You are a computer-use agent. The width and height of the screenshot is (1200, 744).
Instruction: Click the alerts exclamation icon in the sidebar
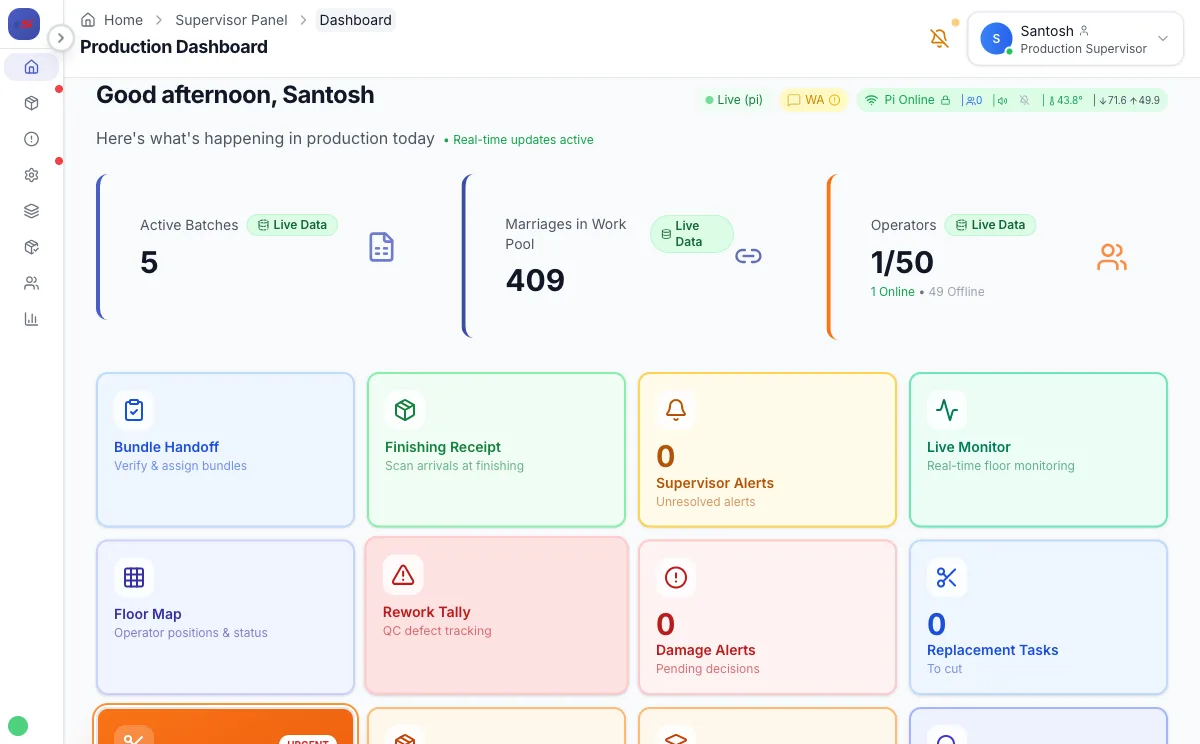click(x=31, y=138)
